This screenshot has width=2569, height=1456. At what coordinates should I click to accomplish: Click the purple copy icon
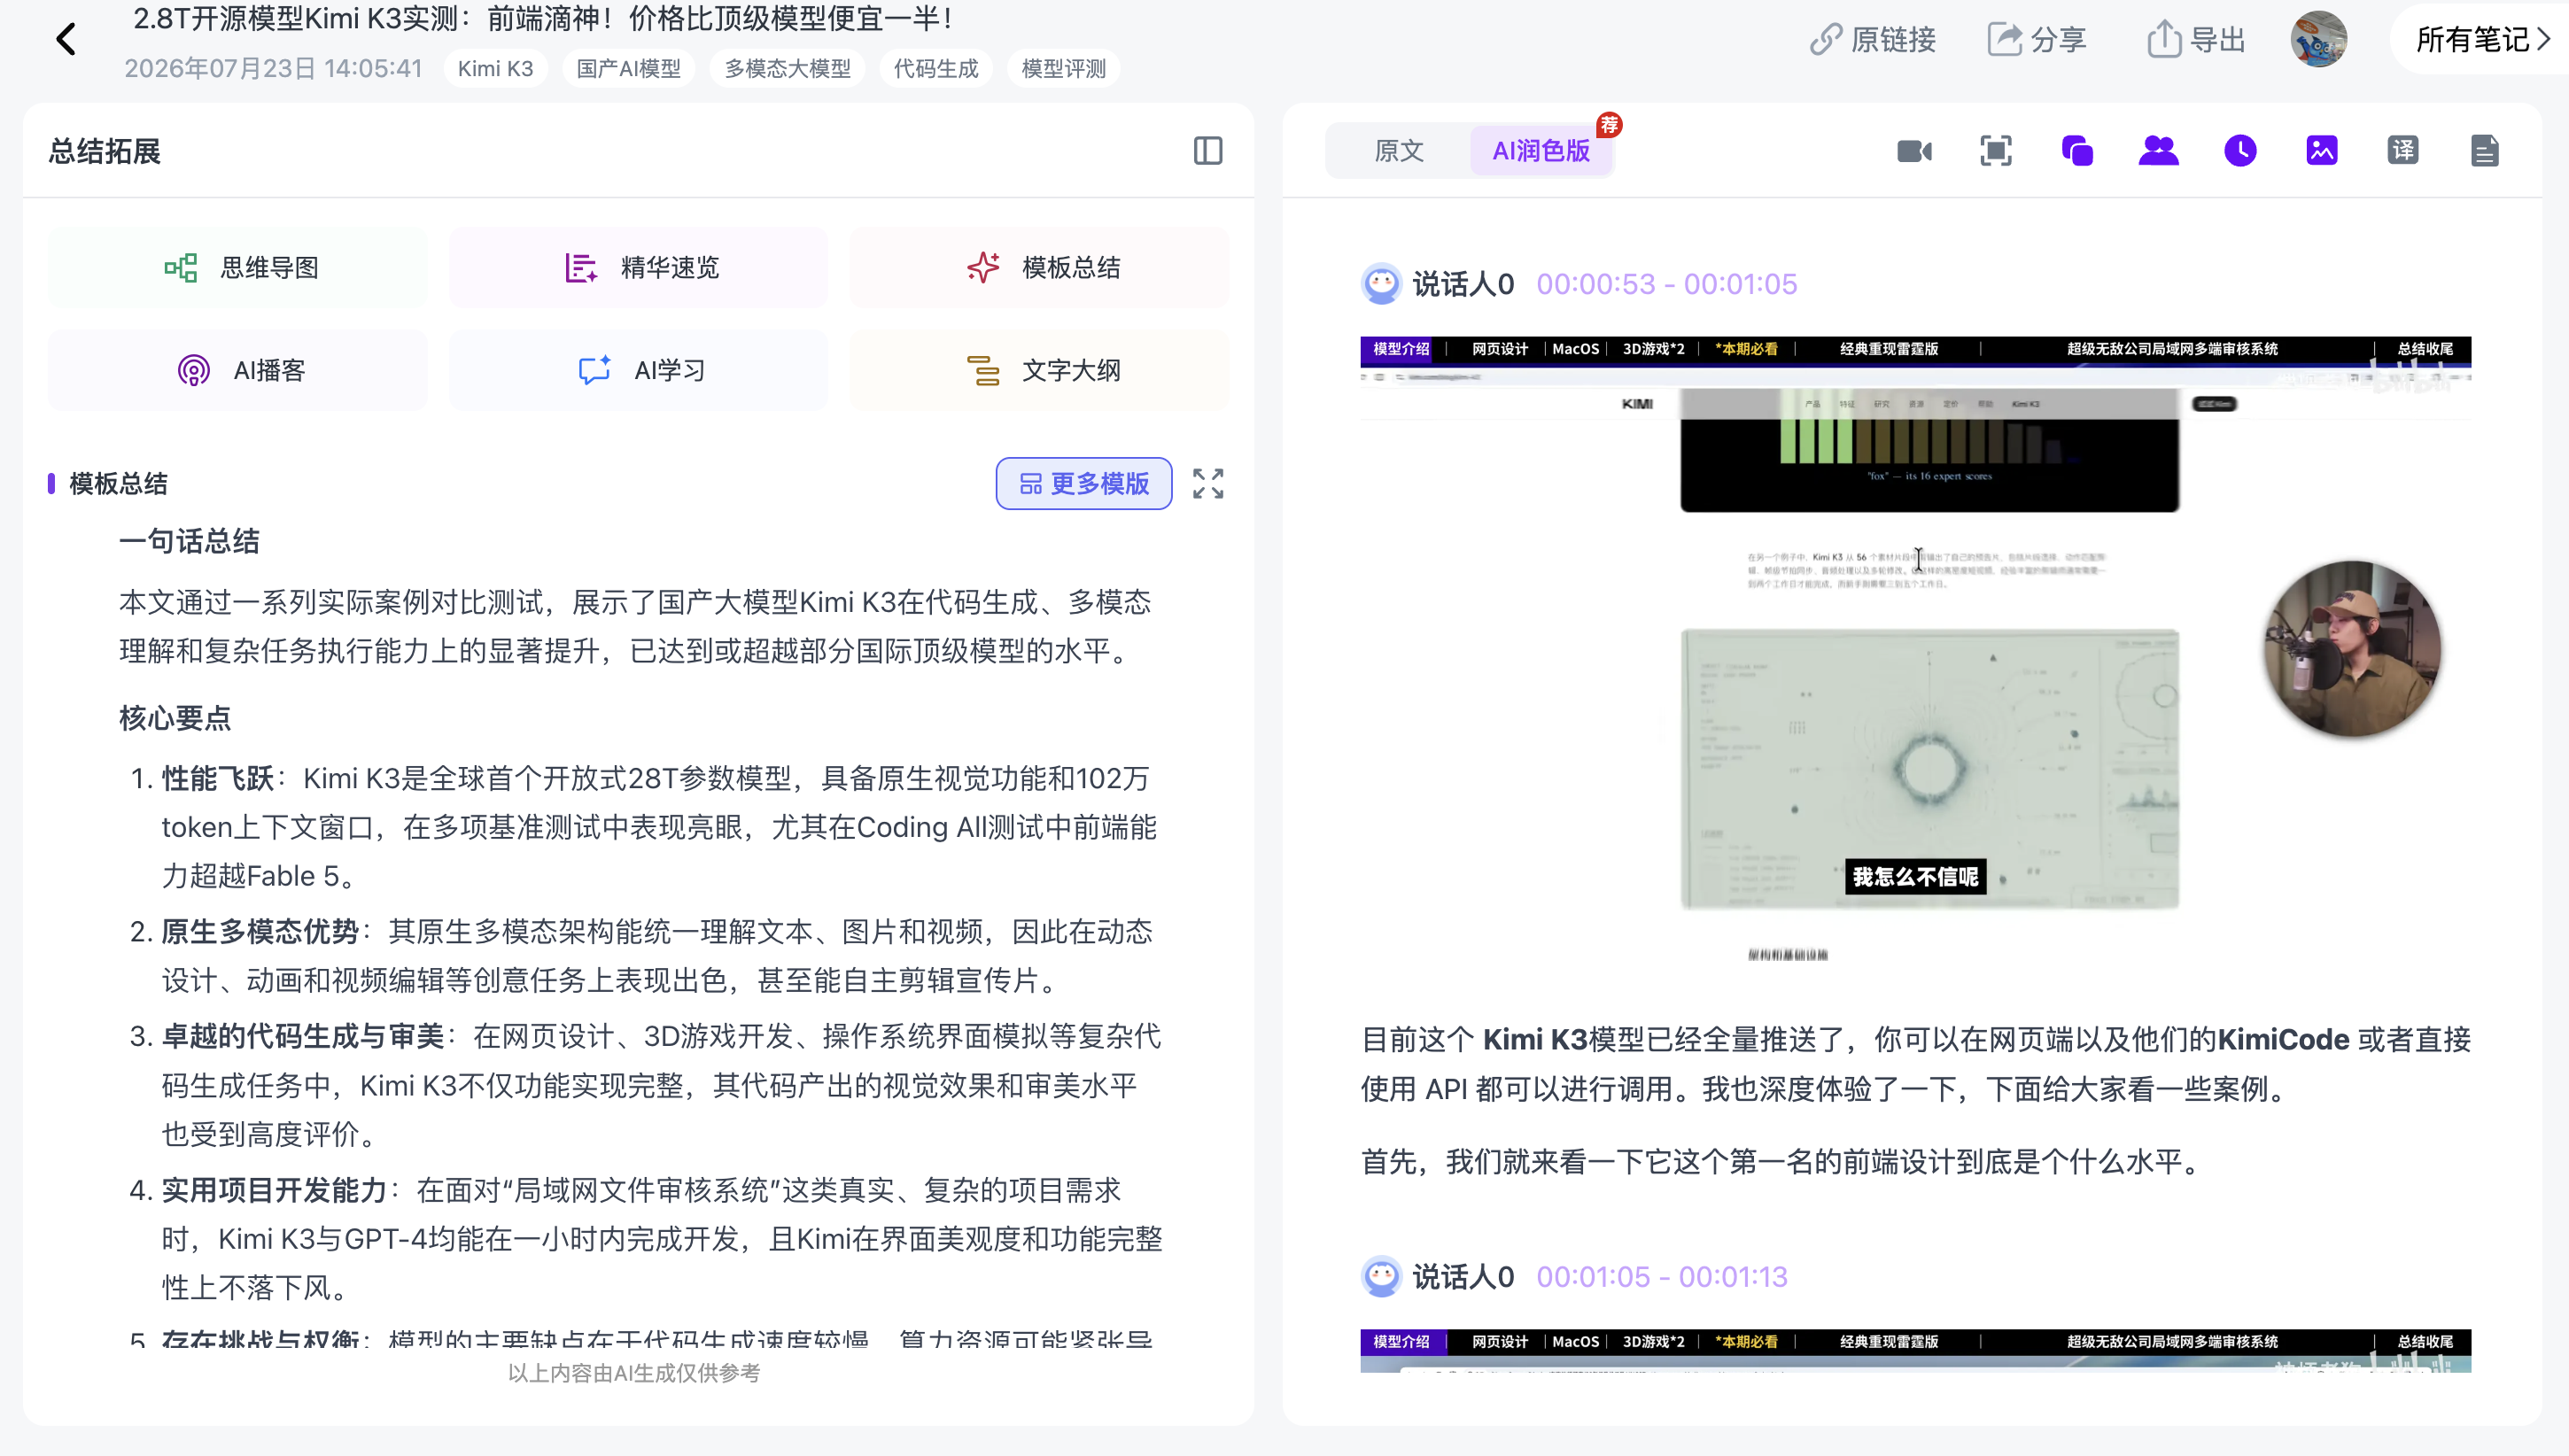click(x=2077, y=151)
